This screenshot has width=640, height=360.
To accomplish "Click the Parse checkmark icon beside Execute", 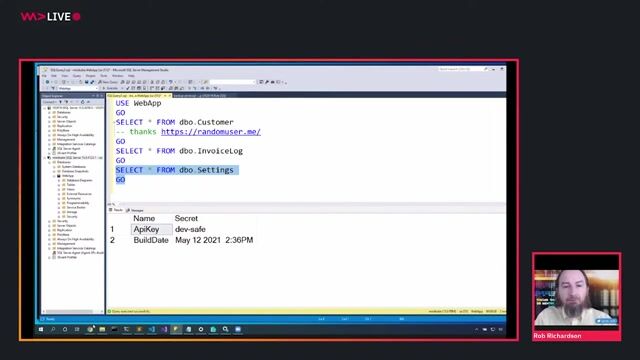I will [x=128, y=88].
